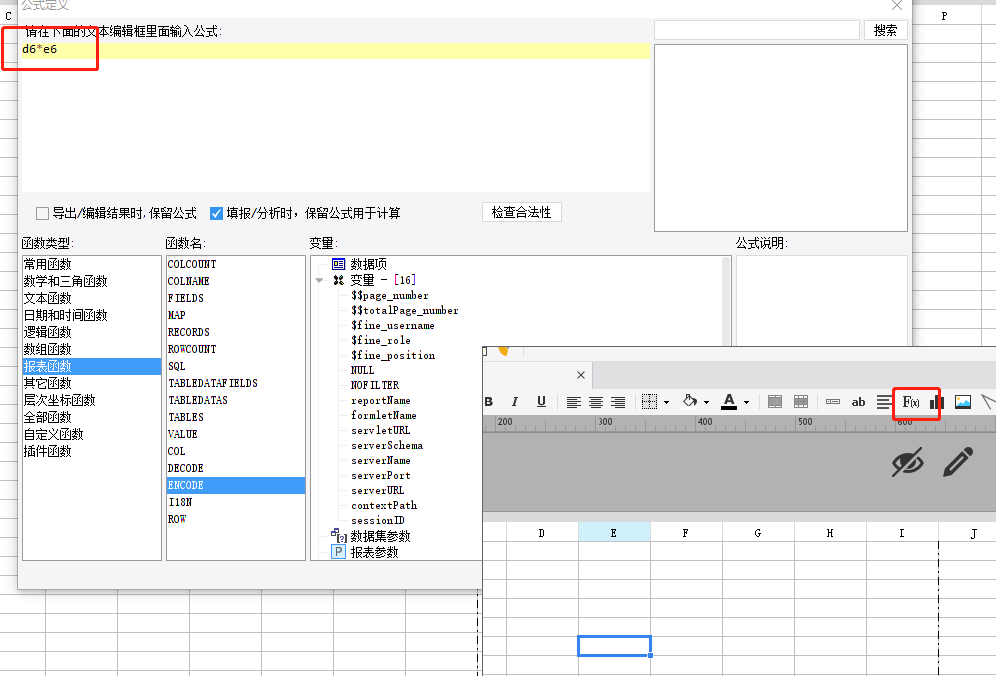
Task: Toggle bold formatting in toolbar
Action: coord(488,402)
